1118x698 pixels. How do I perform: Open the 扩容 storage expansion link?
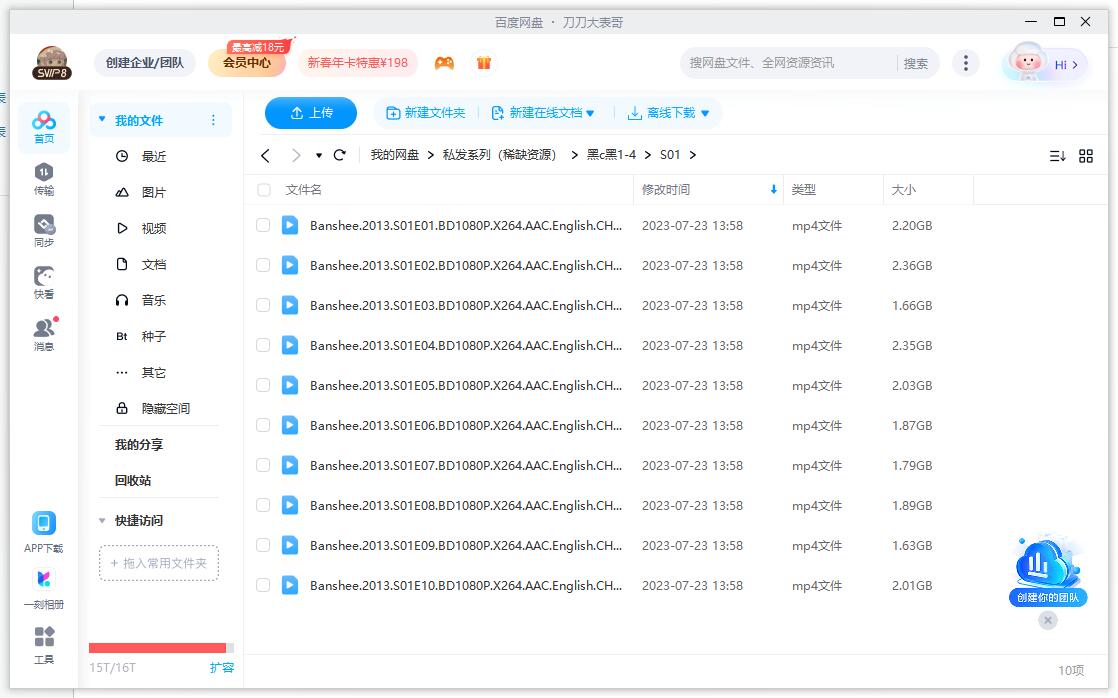click(x=222, y=667)
